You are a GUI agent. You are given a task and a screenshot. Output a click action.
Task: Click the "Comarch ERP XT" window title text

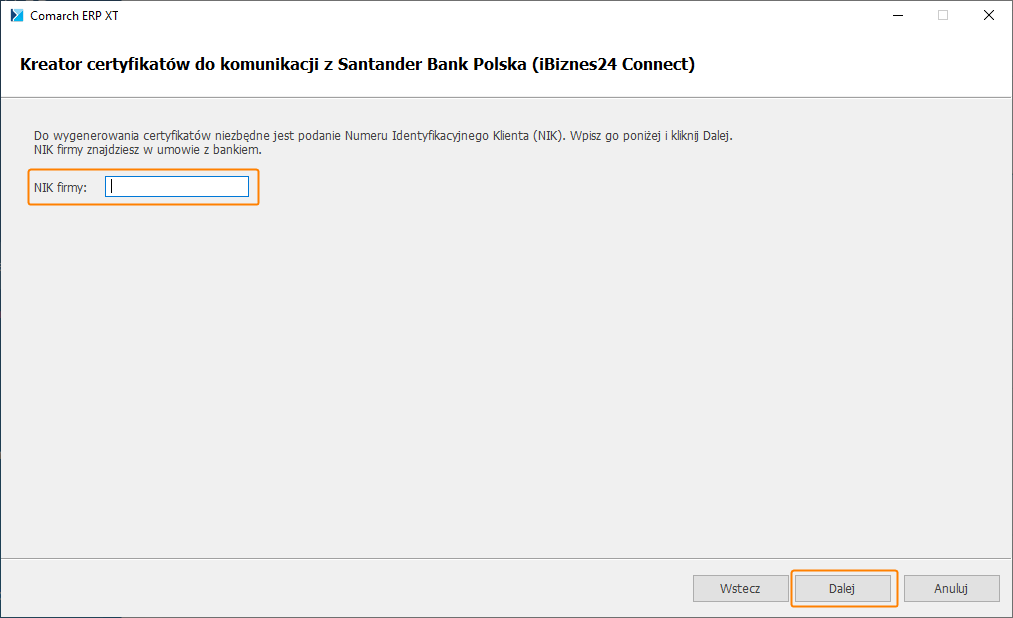point(74,16)
